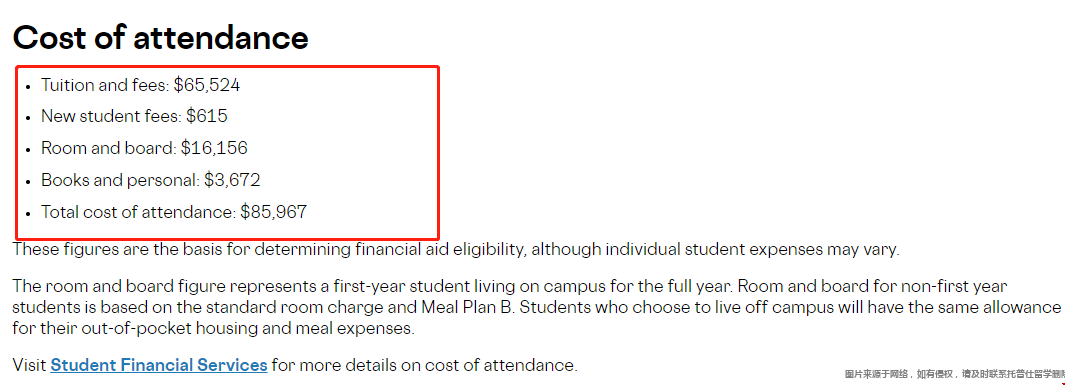
Task: Click the Chinese watermark text at bottom right
Action: point(954,374)
